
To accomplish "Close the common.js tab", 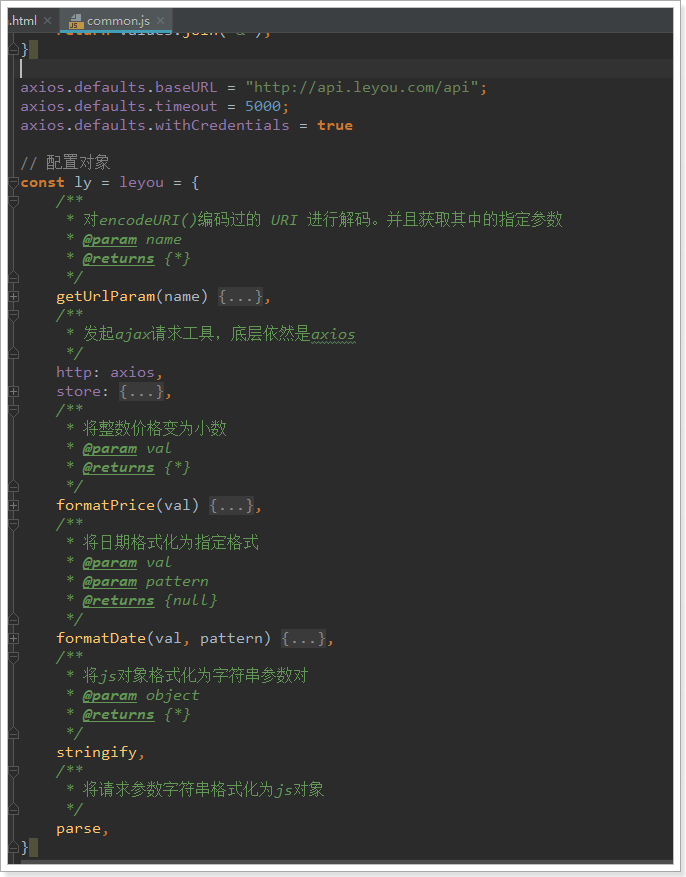I will [x=161, y=20].
